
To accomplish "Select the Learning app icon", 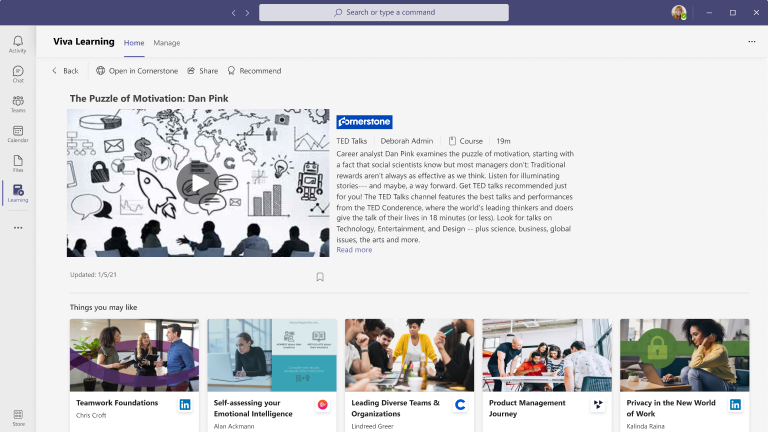I will (x=18, y=193).
